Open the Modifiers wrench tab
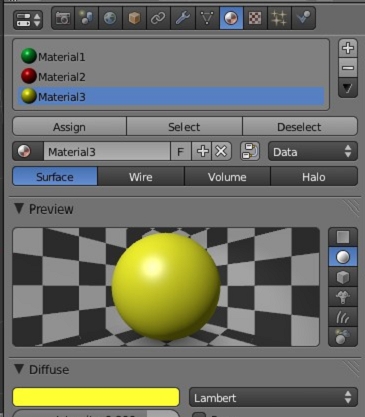This screenshot has height=417, width=365. 183,18
